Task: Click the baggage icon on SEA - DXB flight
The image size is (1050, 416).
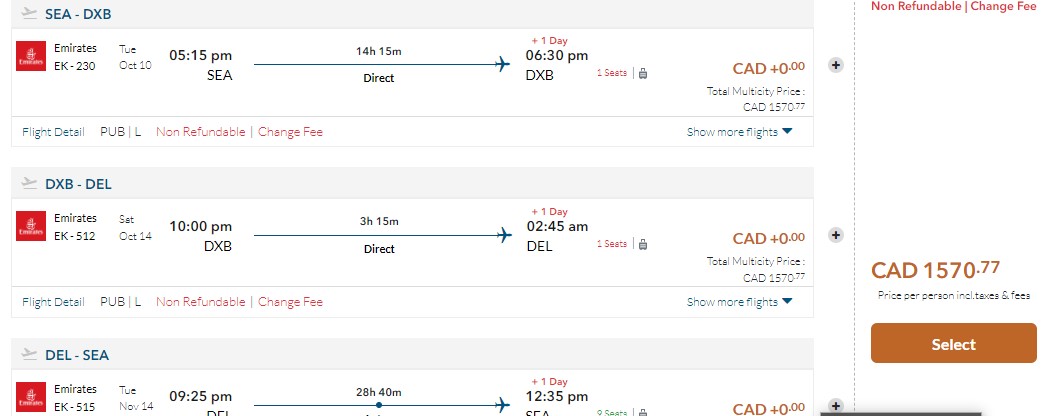Action: [x=643, y=73]
